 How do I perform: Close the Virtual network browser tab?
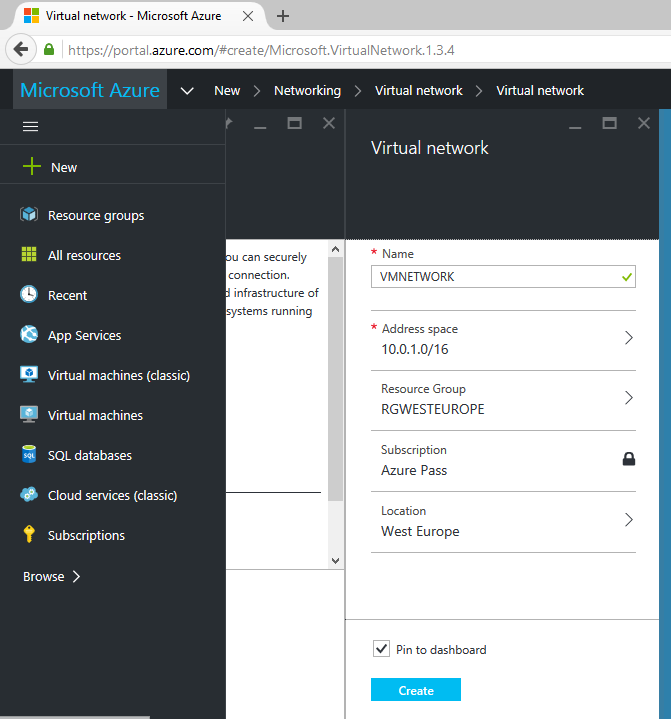[248, 16]
